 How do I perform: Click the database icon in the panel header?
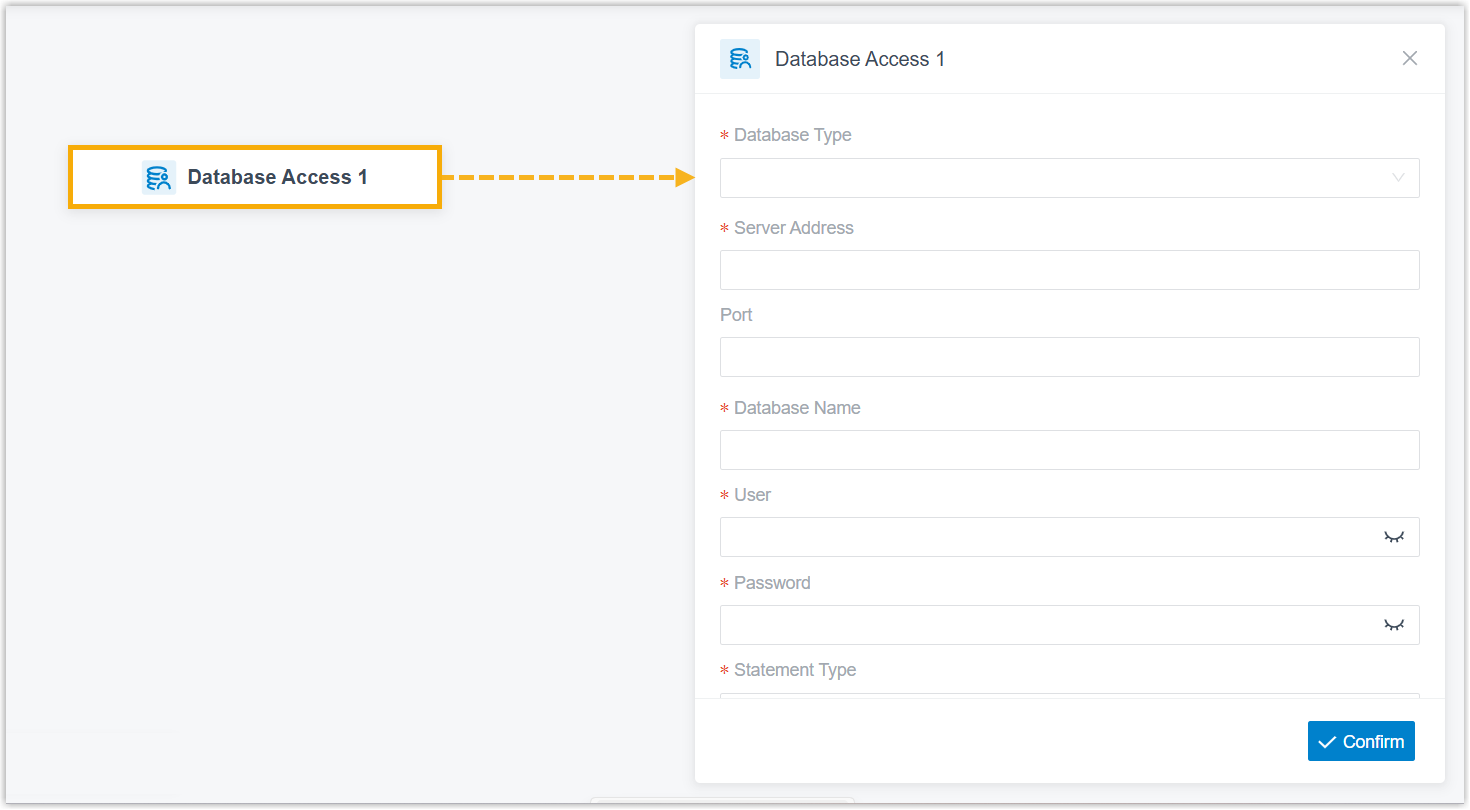point(740,59)
